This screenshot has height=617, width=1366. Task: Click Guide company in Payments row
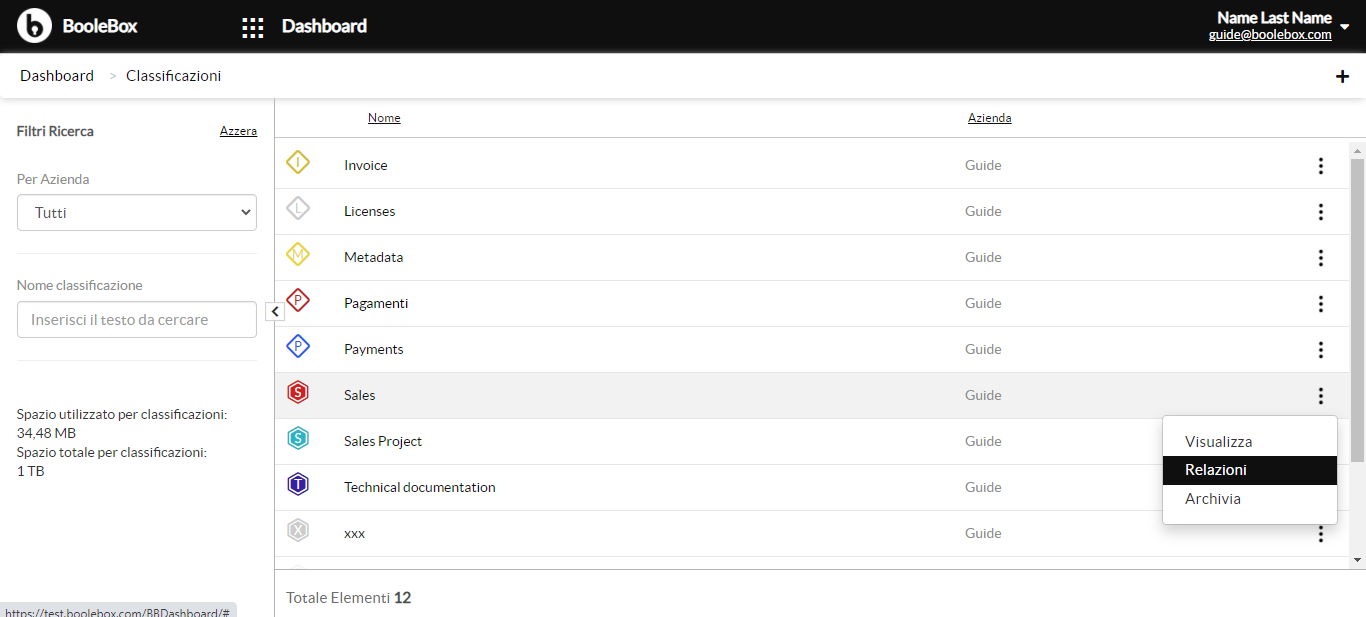pyautogui.click(x=983, y=350)
